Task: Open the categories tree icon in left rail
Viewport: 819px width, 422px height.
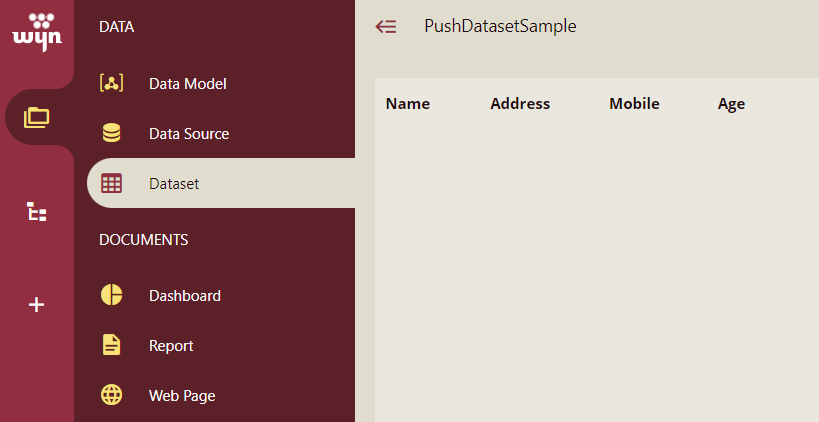Action: 37,212
